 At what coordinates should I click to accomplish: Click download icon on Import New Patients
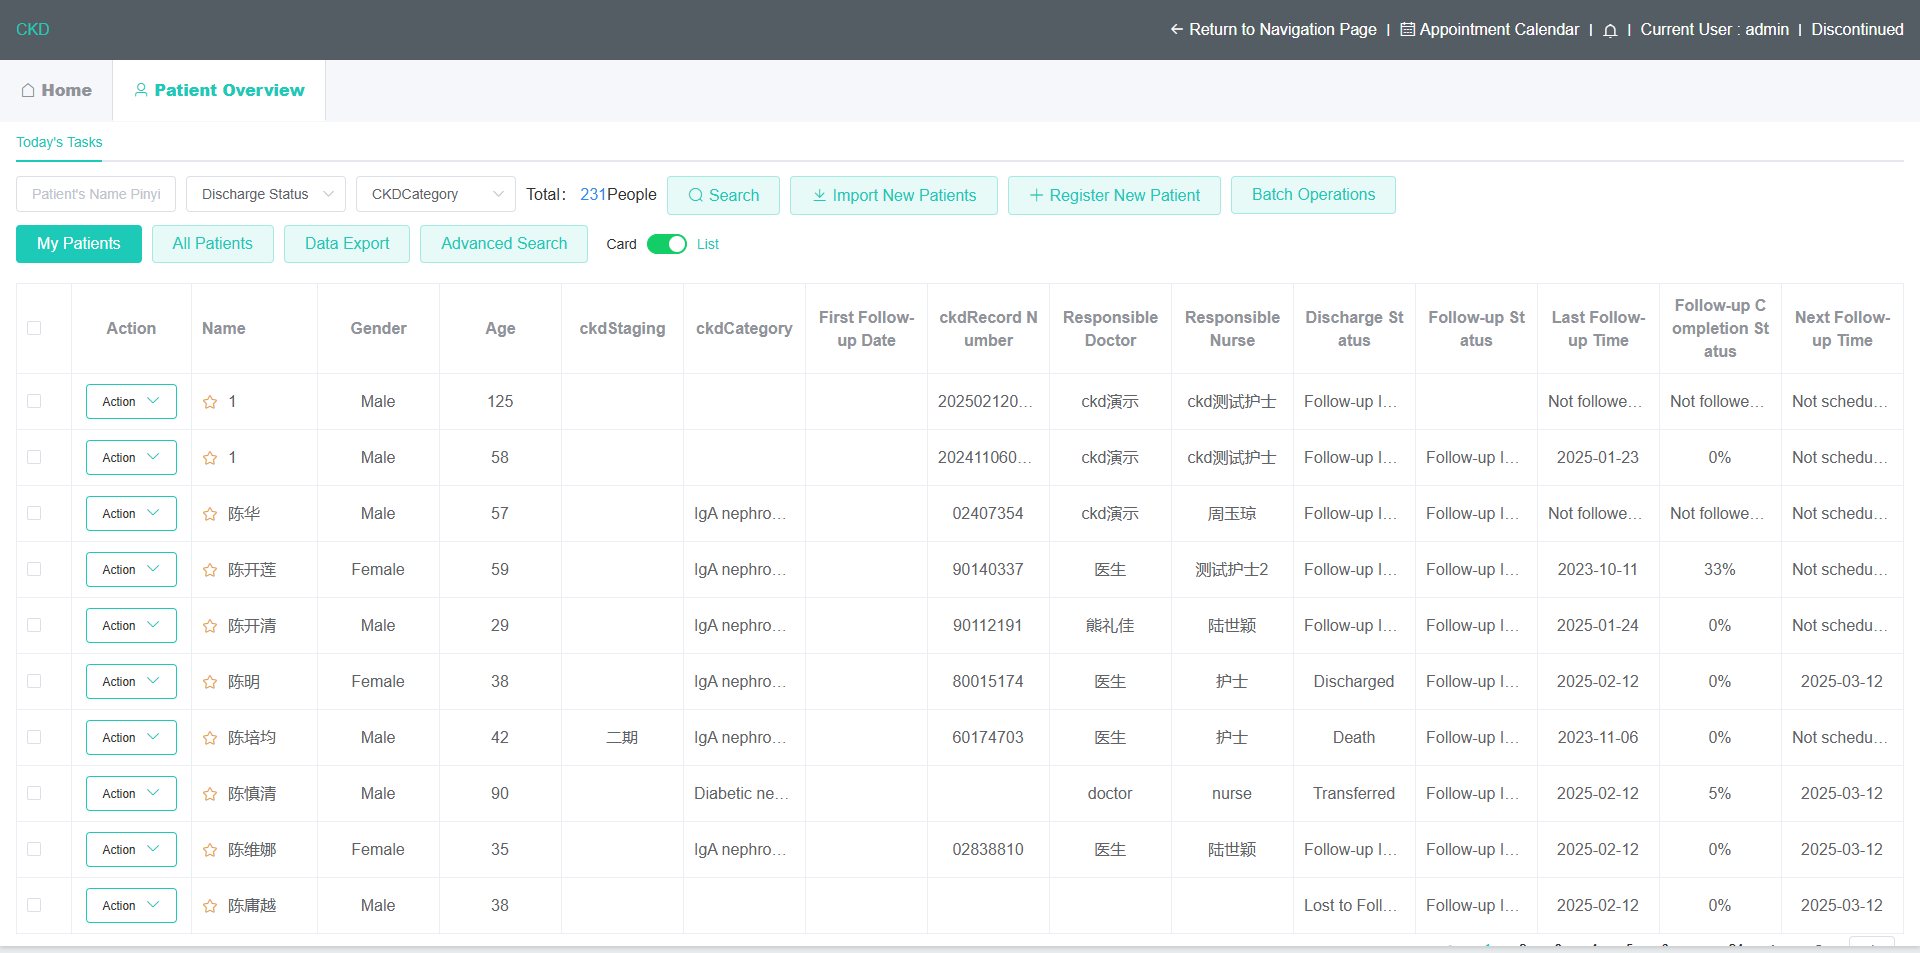tap(819, 195)
